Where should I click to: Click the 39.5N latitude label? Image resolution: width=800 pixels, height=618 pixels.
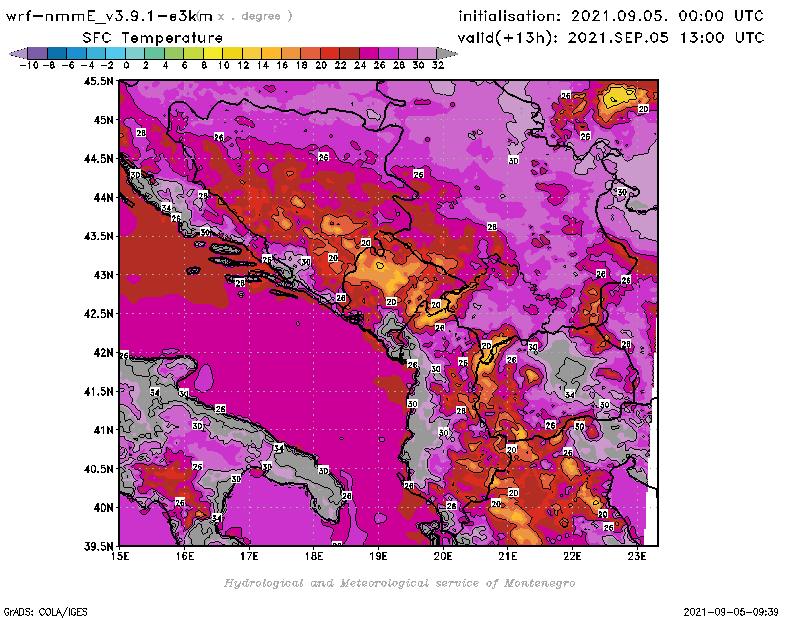(98, 546)
